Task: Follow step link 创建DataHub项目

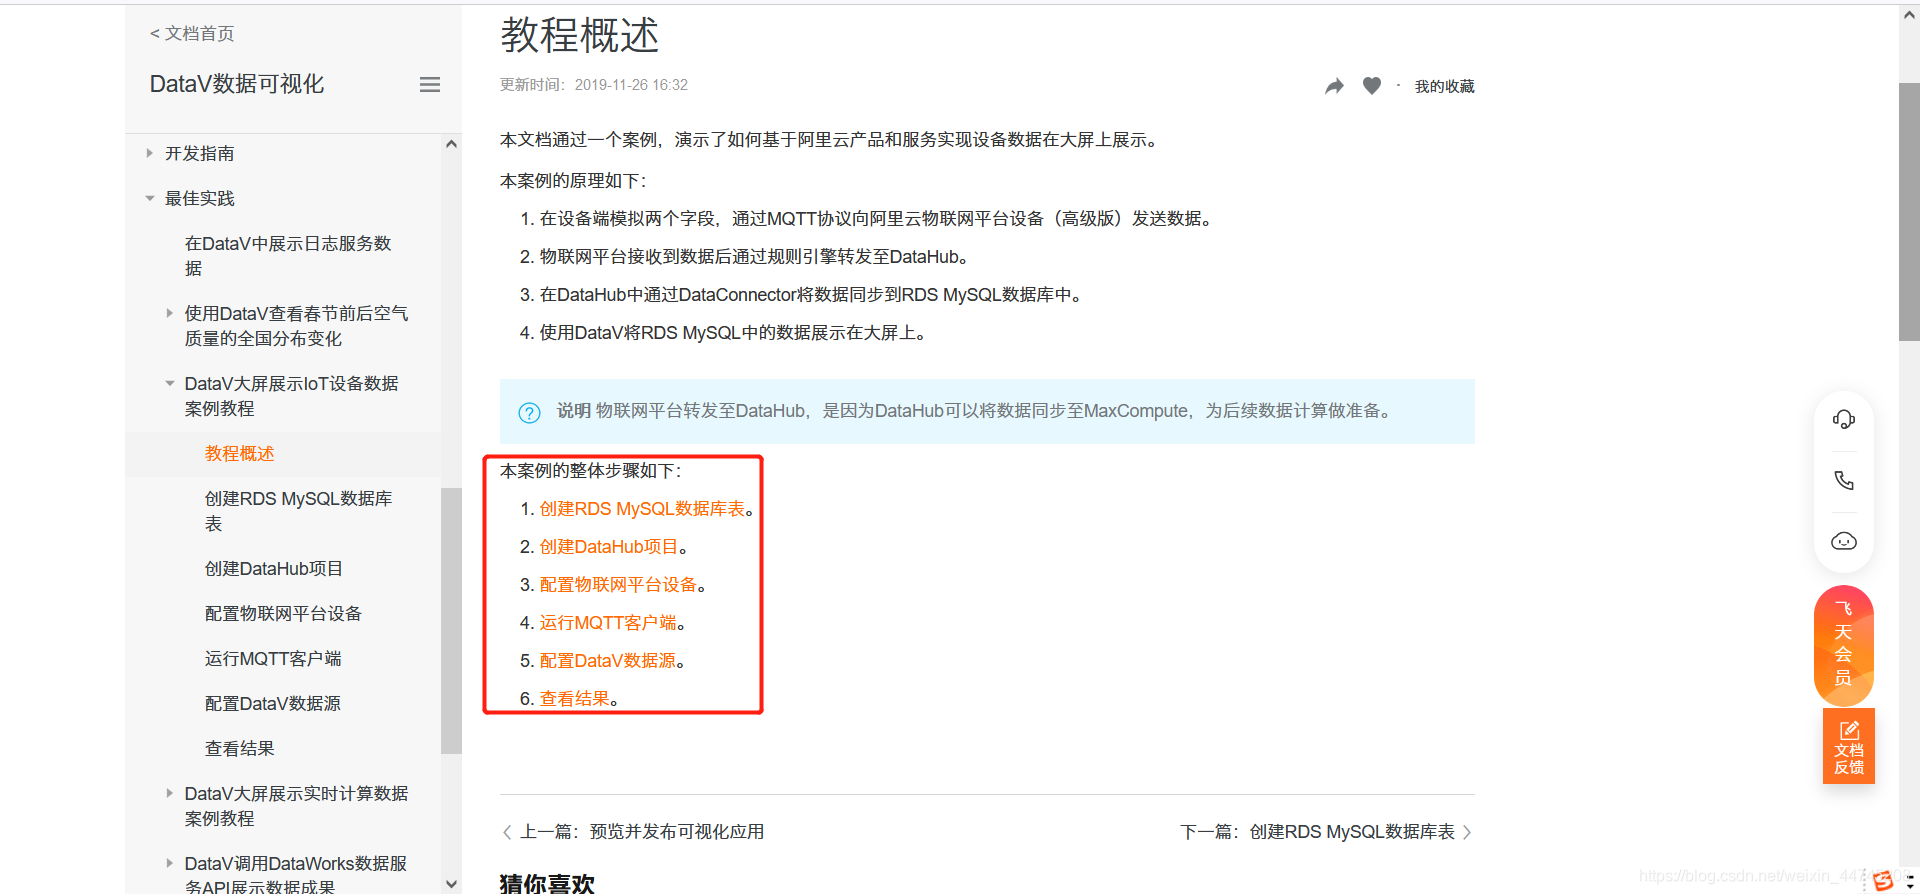Action: tap(609, 547)
